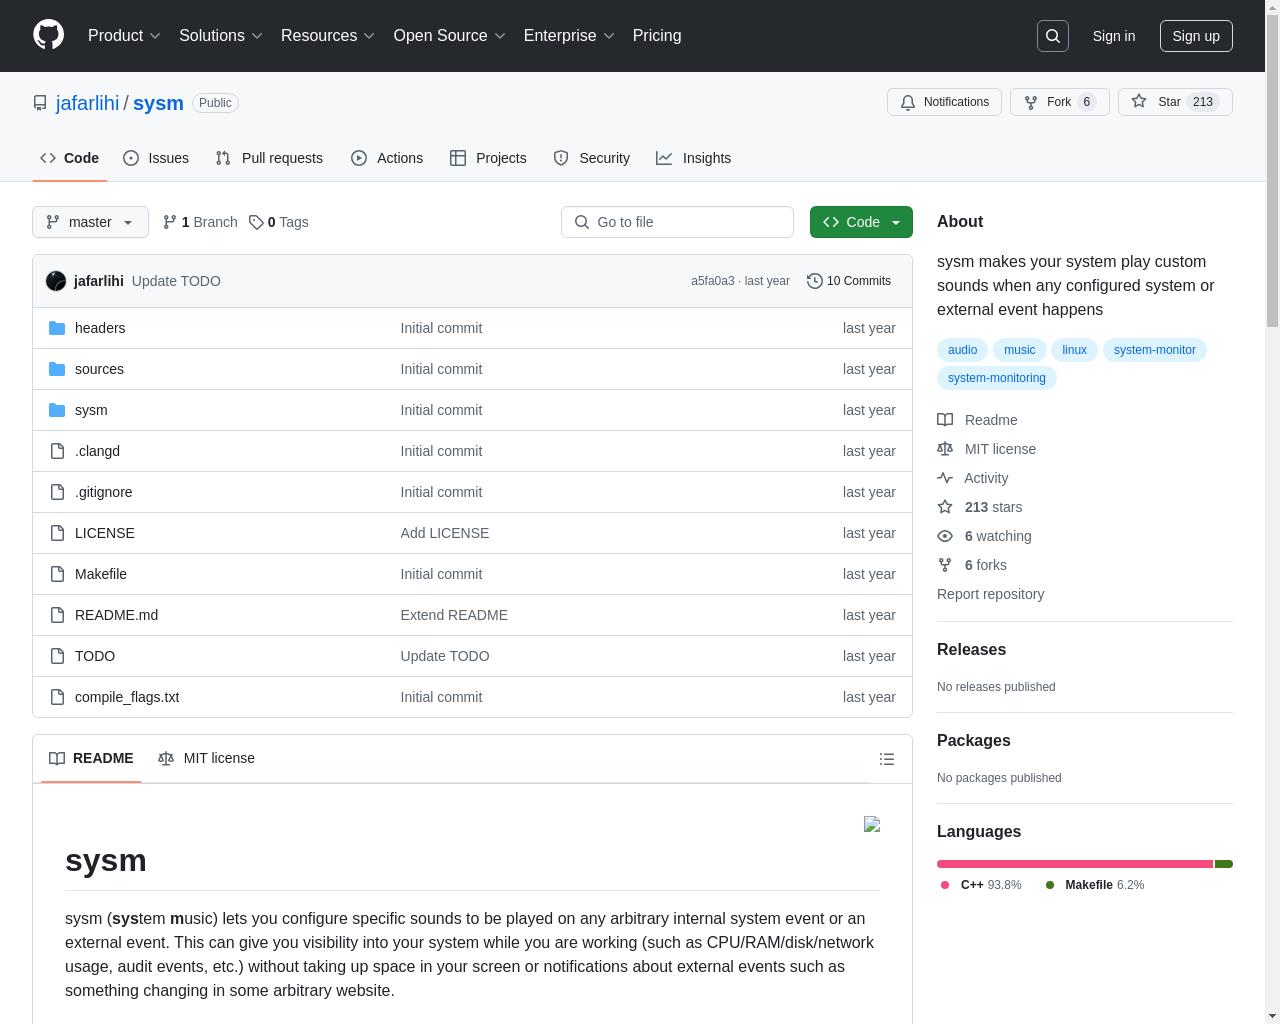
Task: Click Sign in
Action: (x=1114, y=36)
